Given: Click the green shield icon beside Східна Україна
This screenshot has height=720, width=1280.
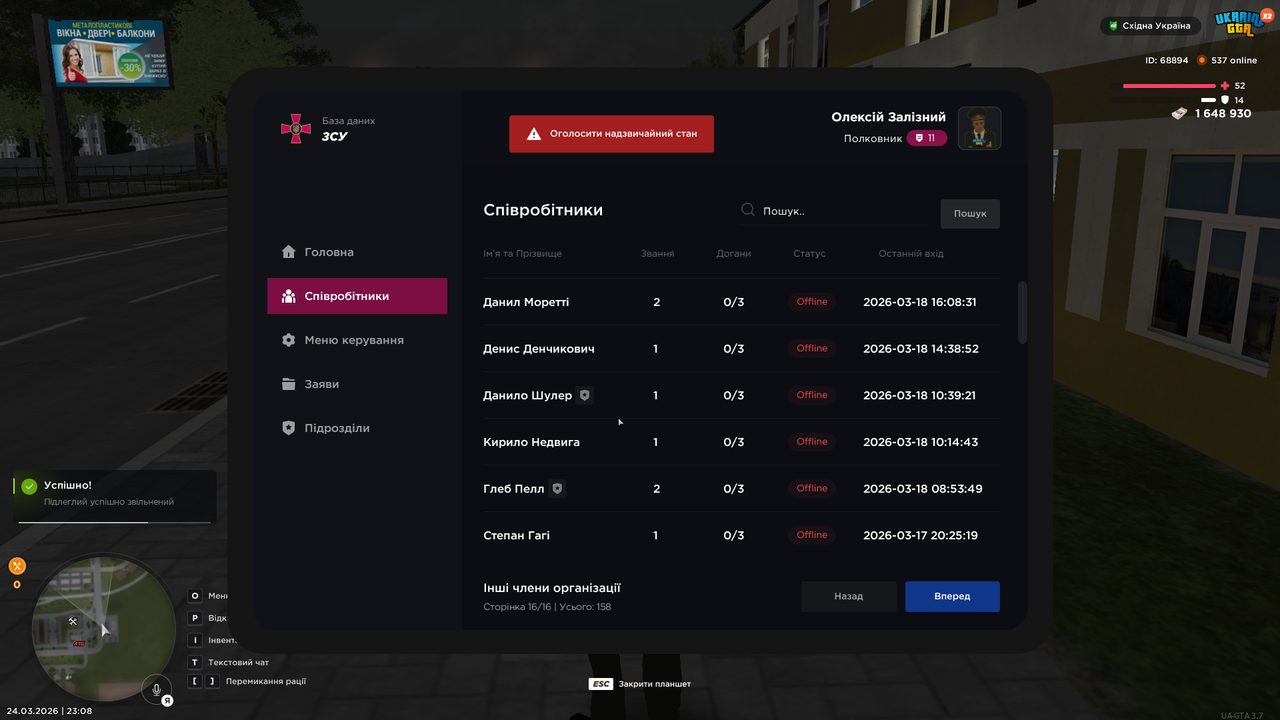Looking at the screenshot, I should pos(1113,26).
